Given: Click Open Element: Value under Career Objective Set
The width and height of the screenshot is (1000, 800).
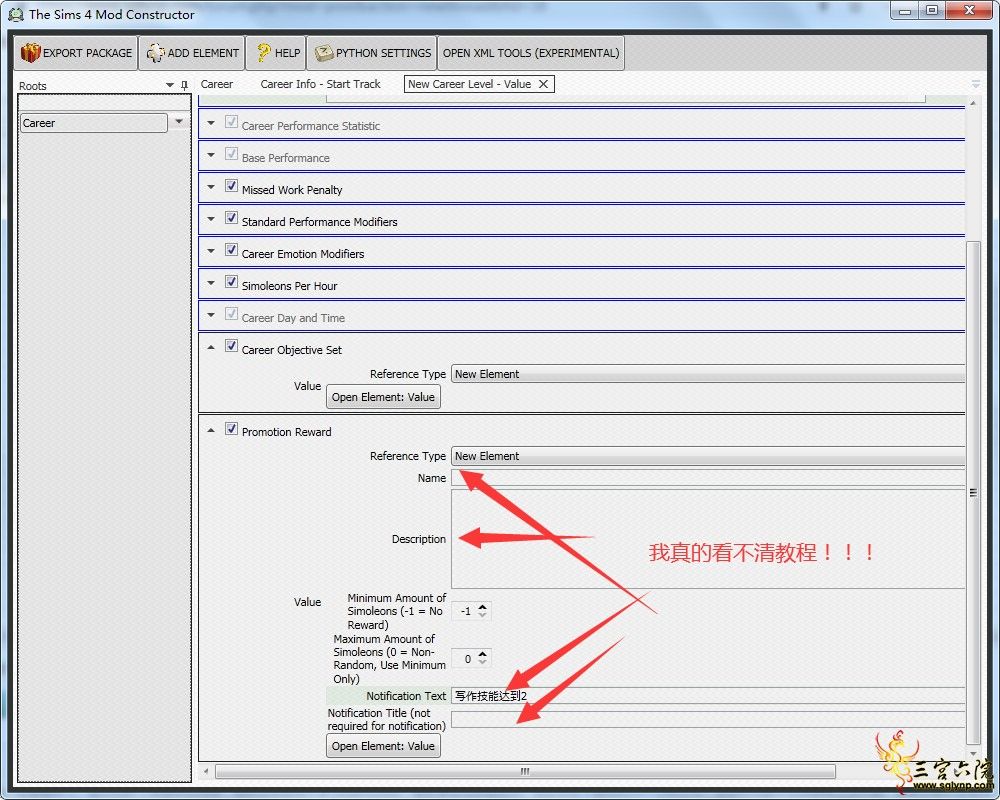Looking at the screenshot, I should 383,397.
